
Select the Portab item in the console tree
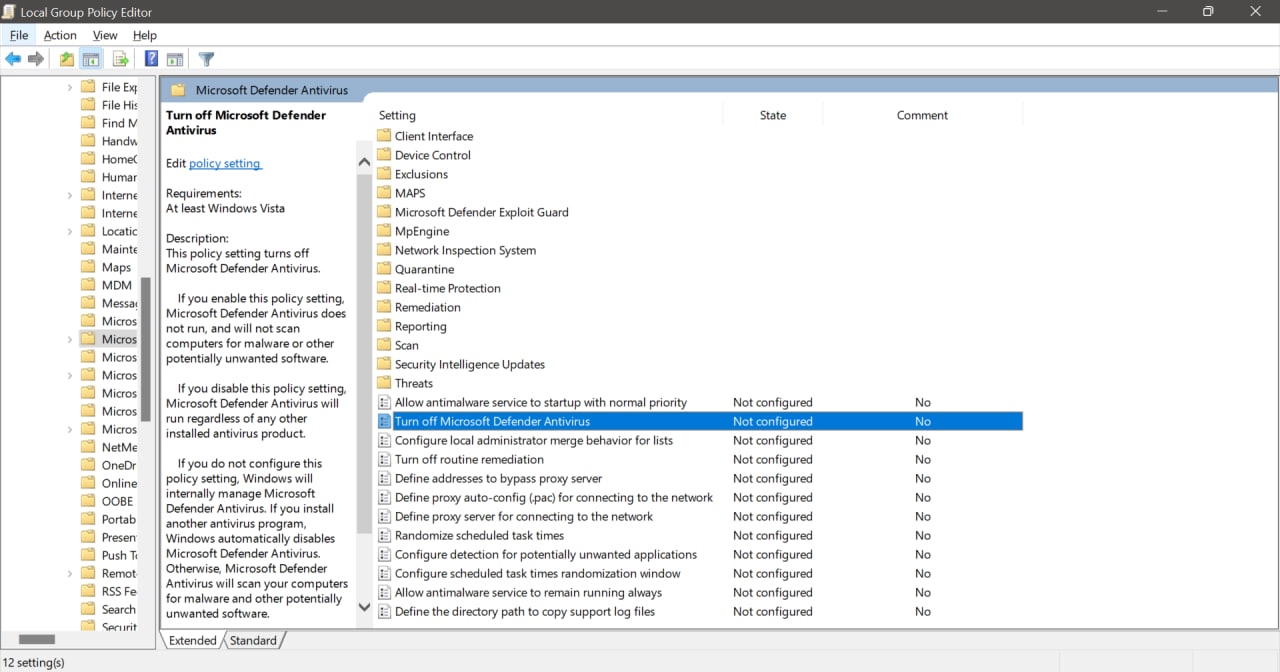[118, 519]
